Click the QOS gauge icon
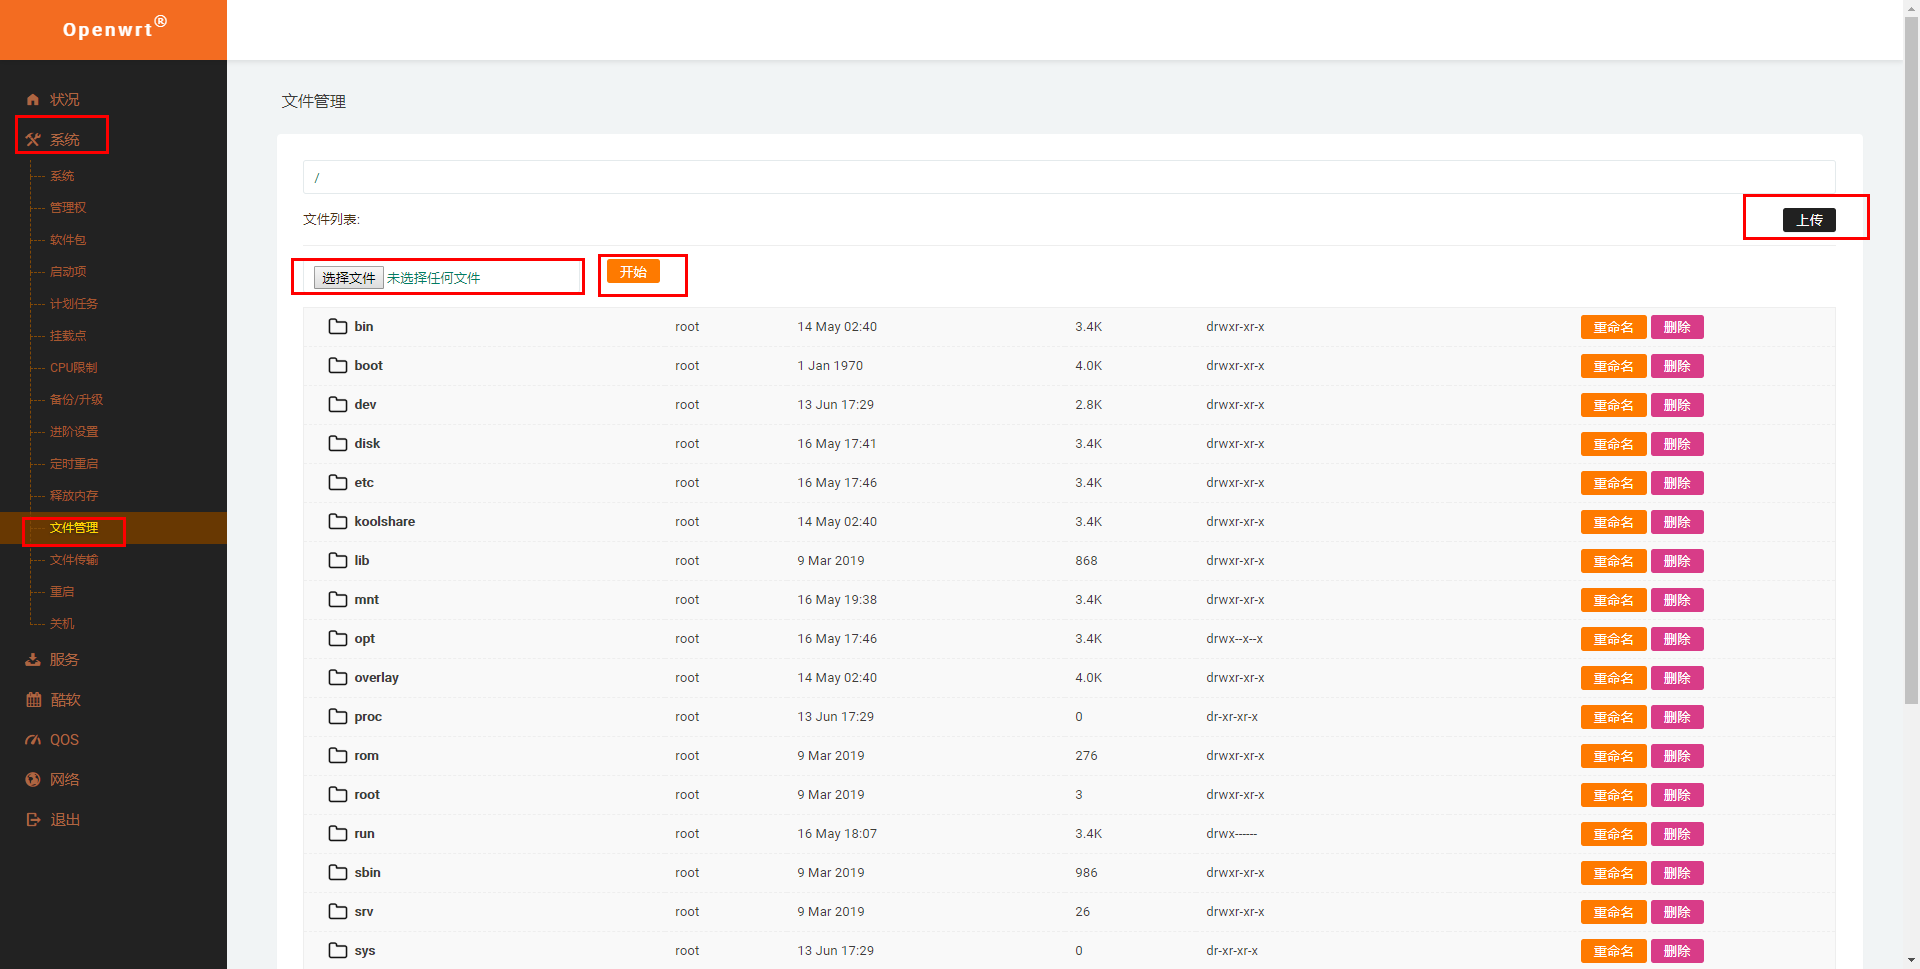The width and height of the screenshot is (1920, 969). coord(33,740)
